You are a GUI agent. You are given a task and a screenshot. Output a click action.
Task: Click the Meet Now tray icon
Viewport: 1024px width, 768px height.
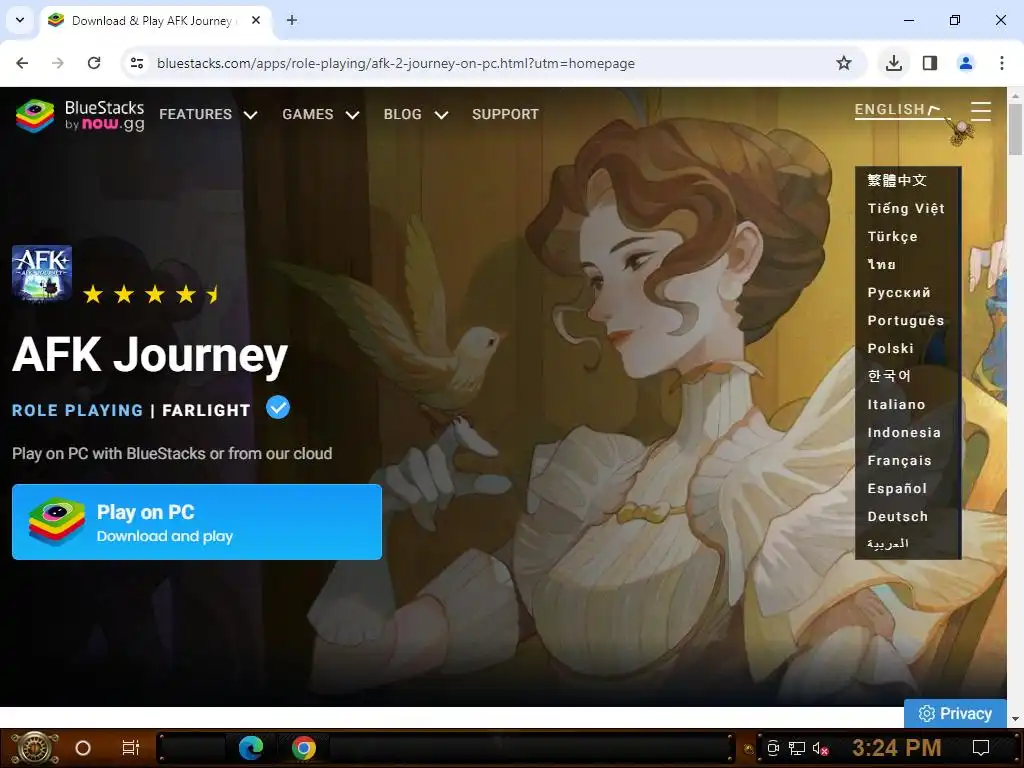tap(773, 748)
